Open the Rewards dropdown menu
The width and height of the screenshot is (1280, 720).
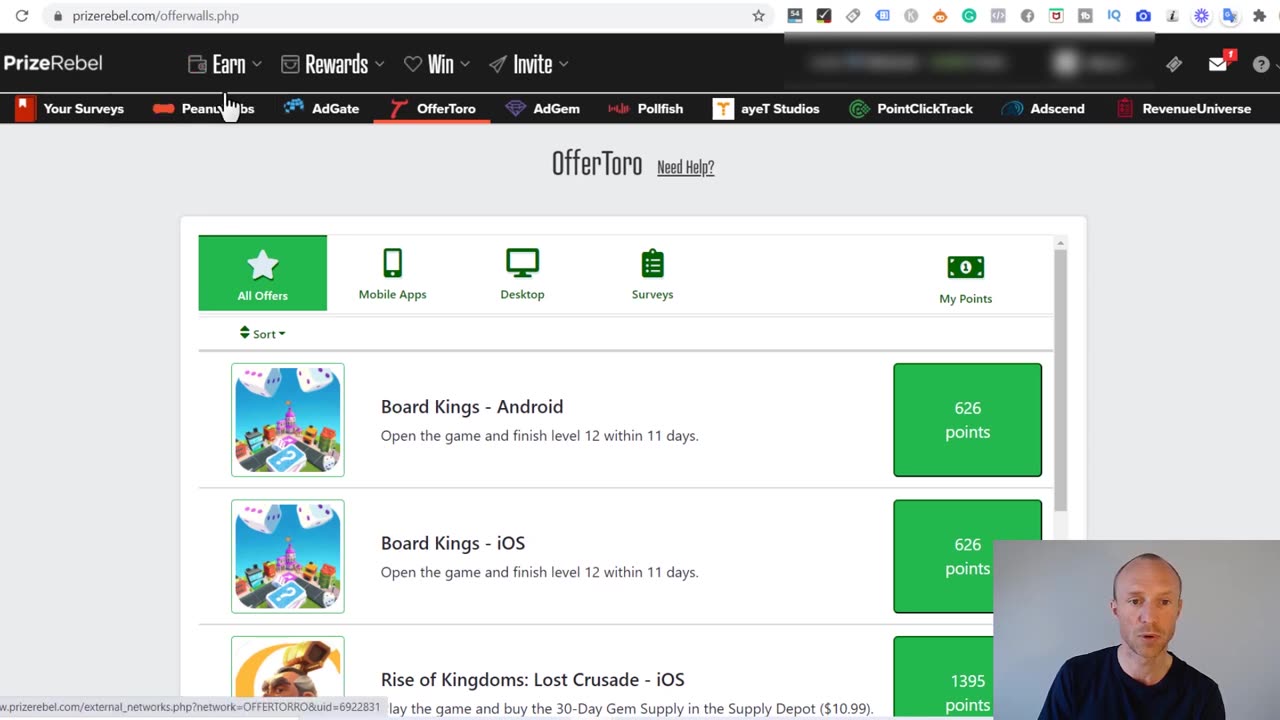tap(333, 64)
